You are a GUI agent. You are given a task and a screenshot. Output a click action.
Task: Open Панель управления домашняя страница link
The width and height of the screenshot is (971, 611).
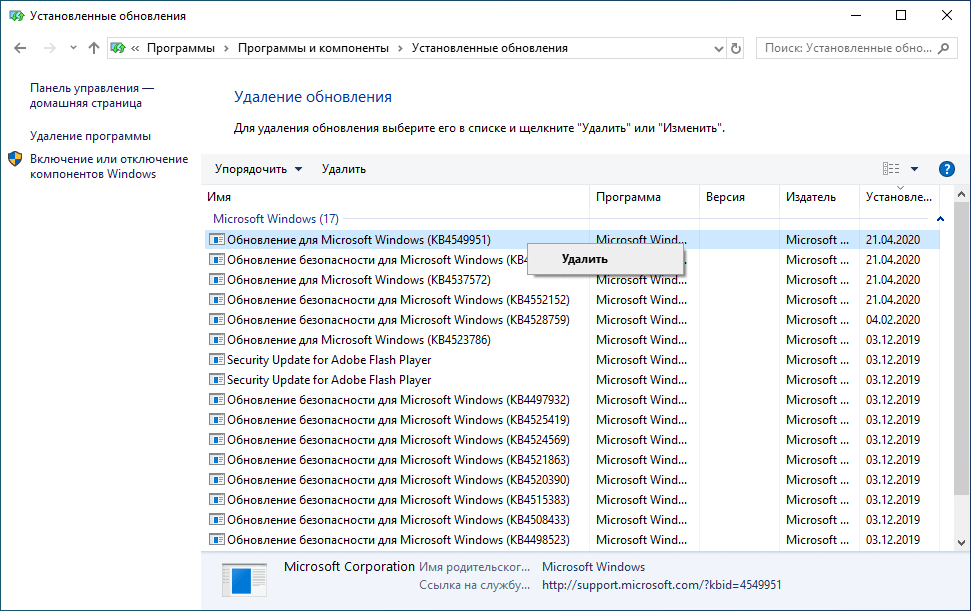(92, 96)
